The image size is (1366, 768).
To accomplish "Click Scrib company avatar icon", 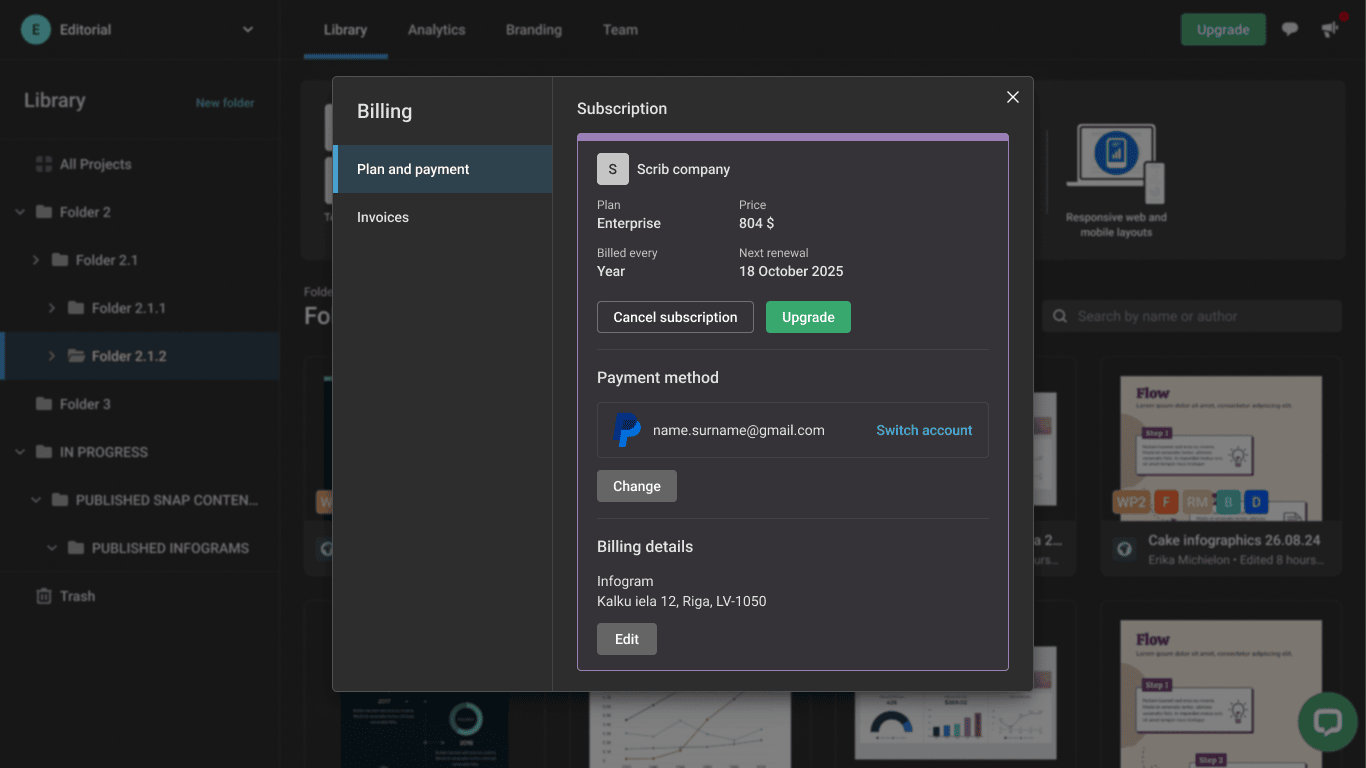I will point(613,169).
